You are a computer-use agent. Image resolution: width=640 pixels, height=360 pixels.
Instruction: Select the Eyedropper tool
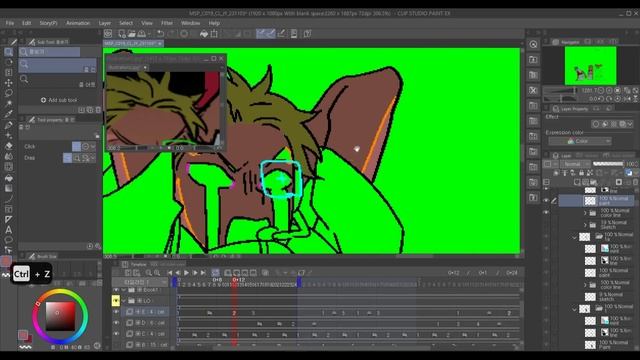click(x=9, y=114)
